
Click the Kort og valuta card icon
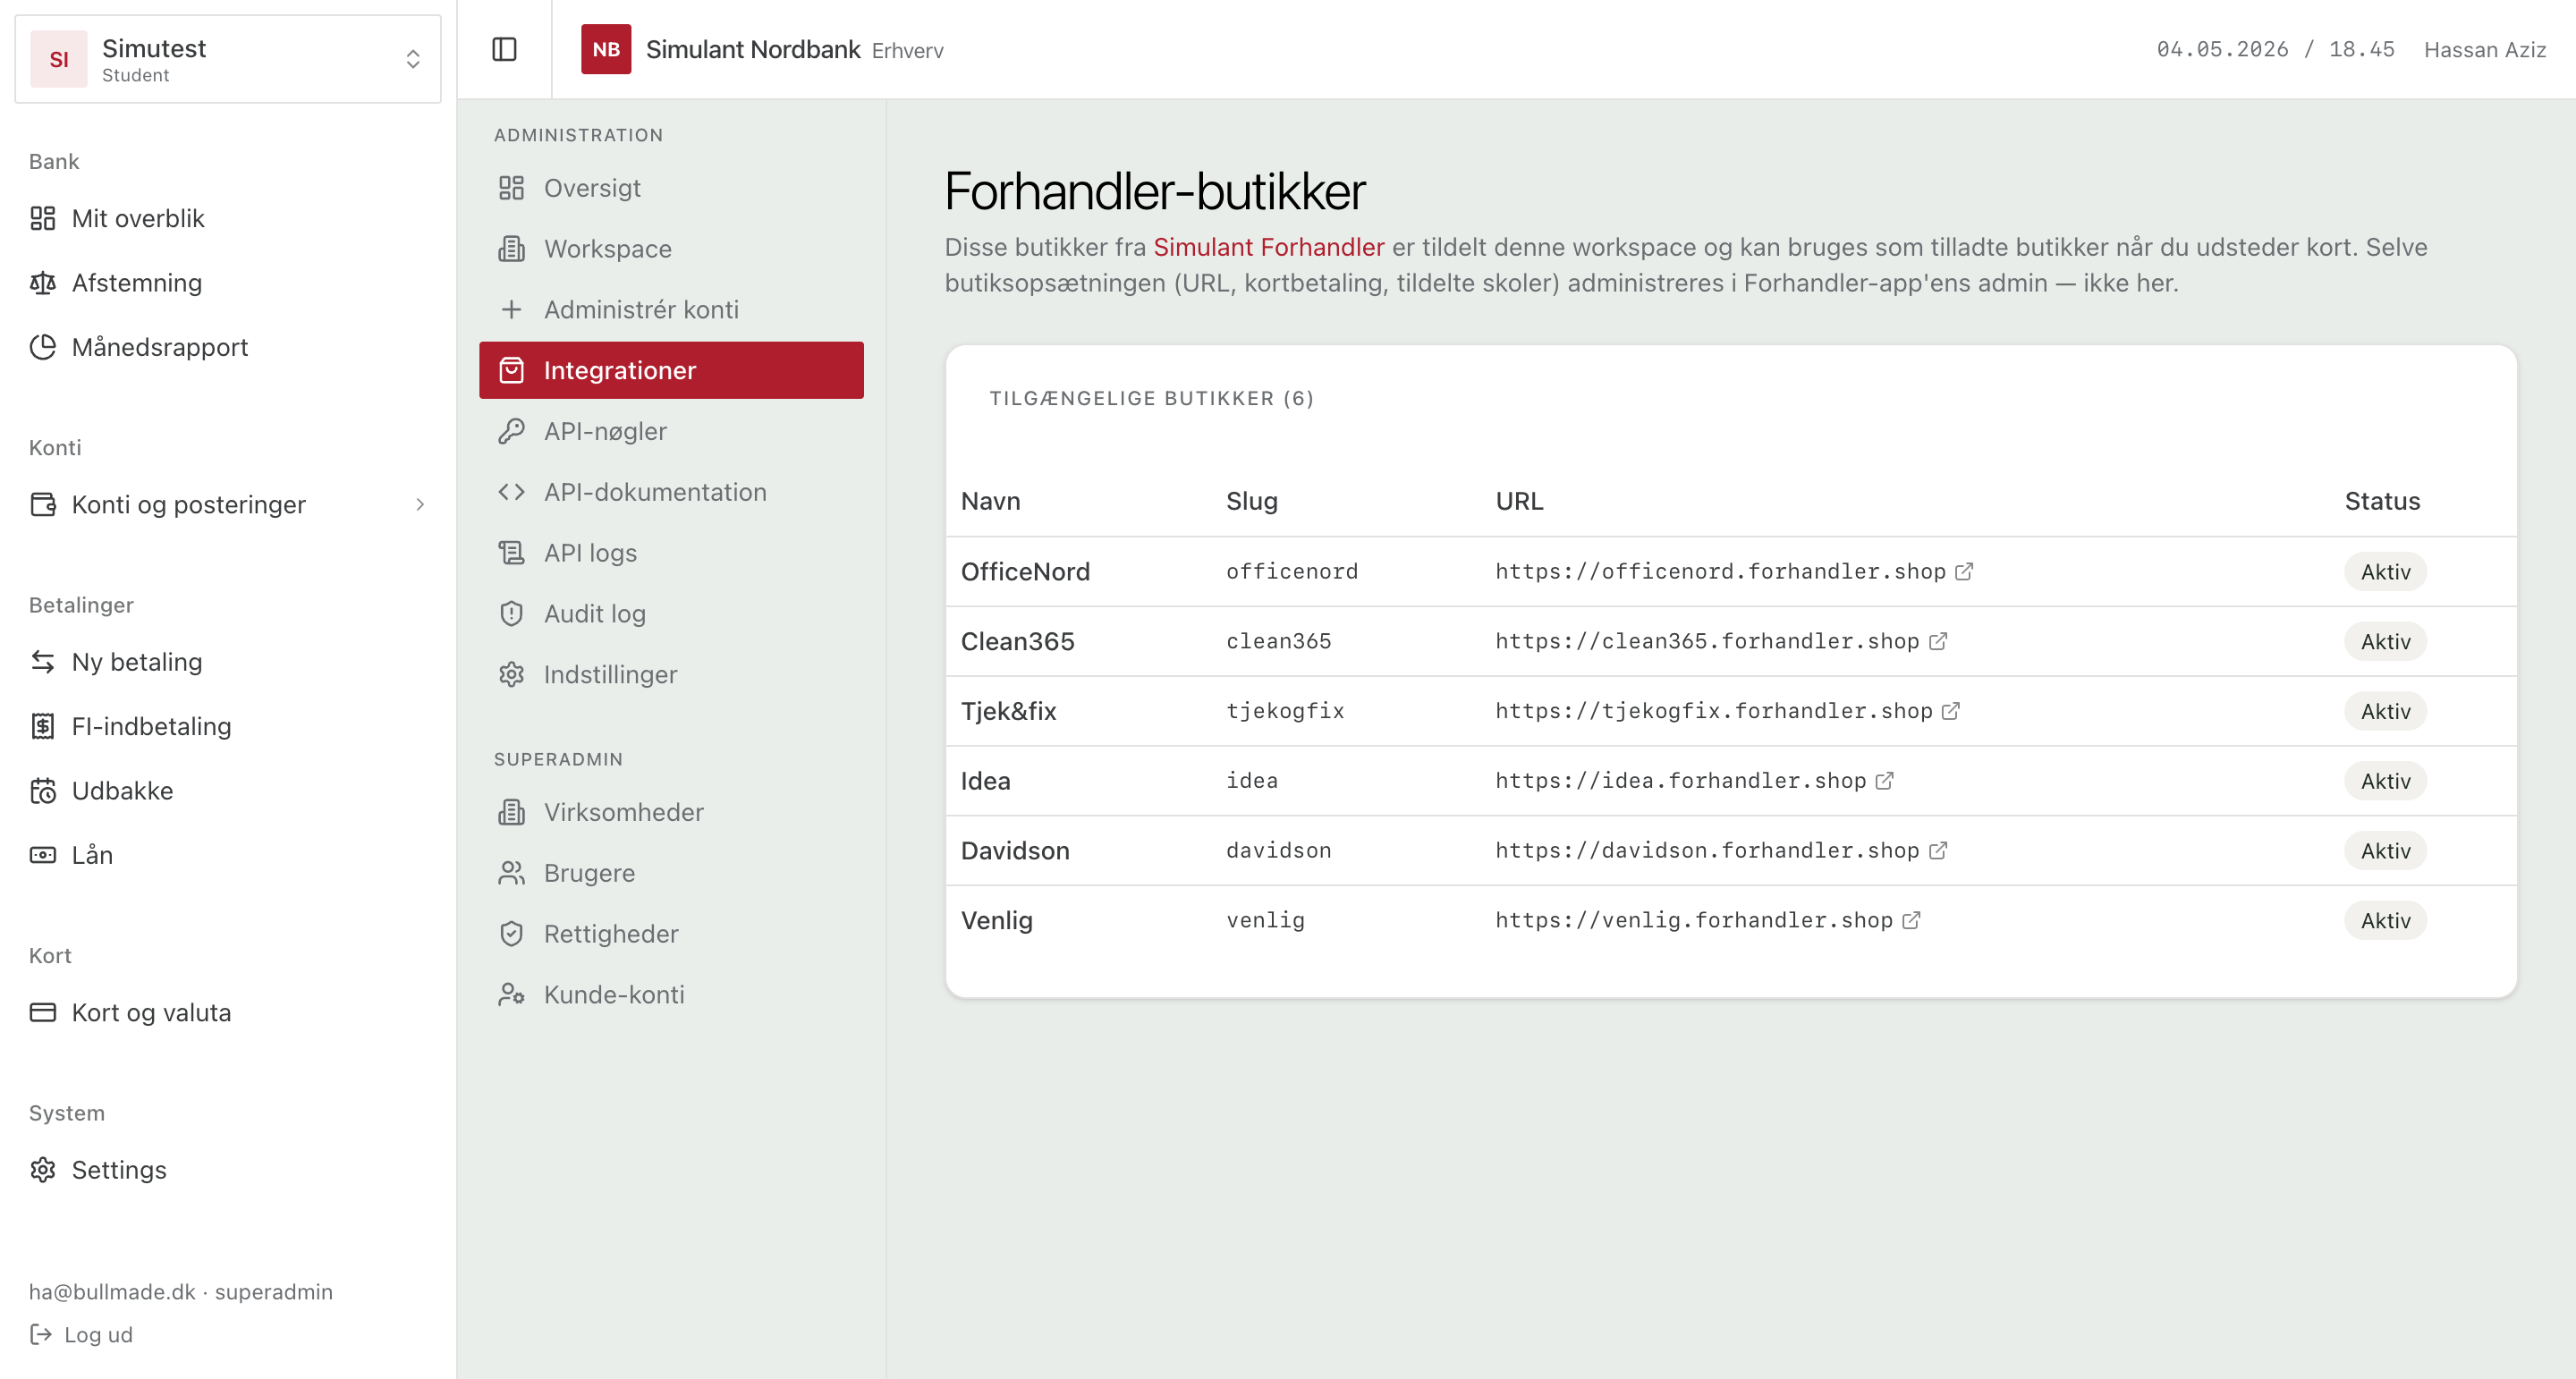point(43,1012)
